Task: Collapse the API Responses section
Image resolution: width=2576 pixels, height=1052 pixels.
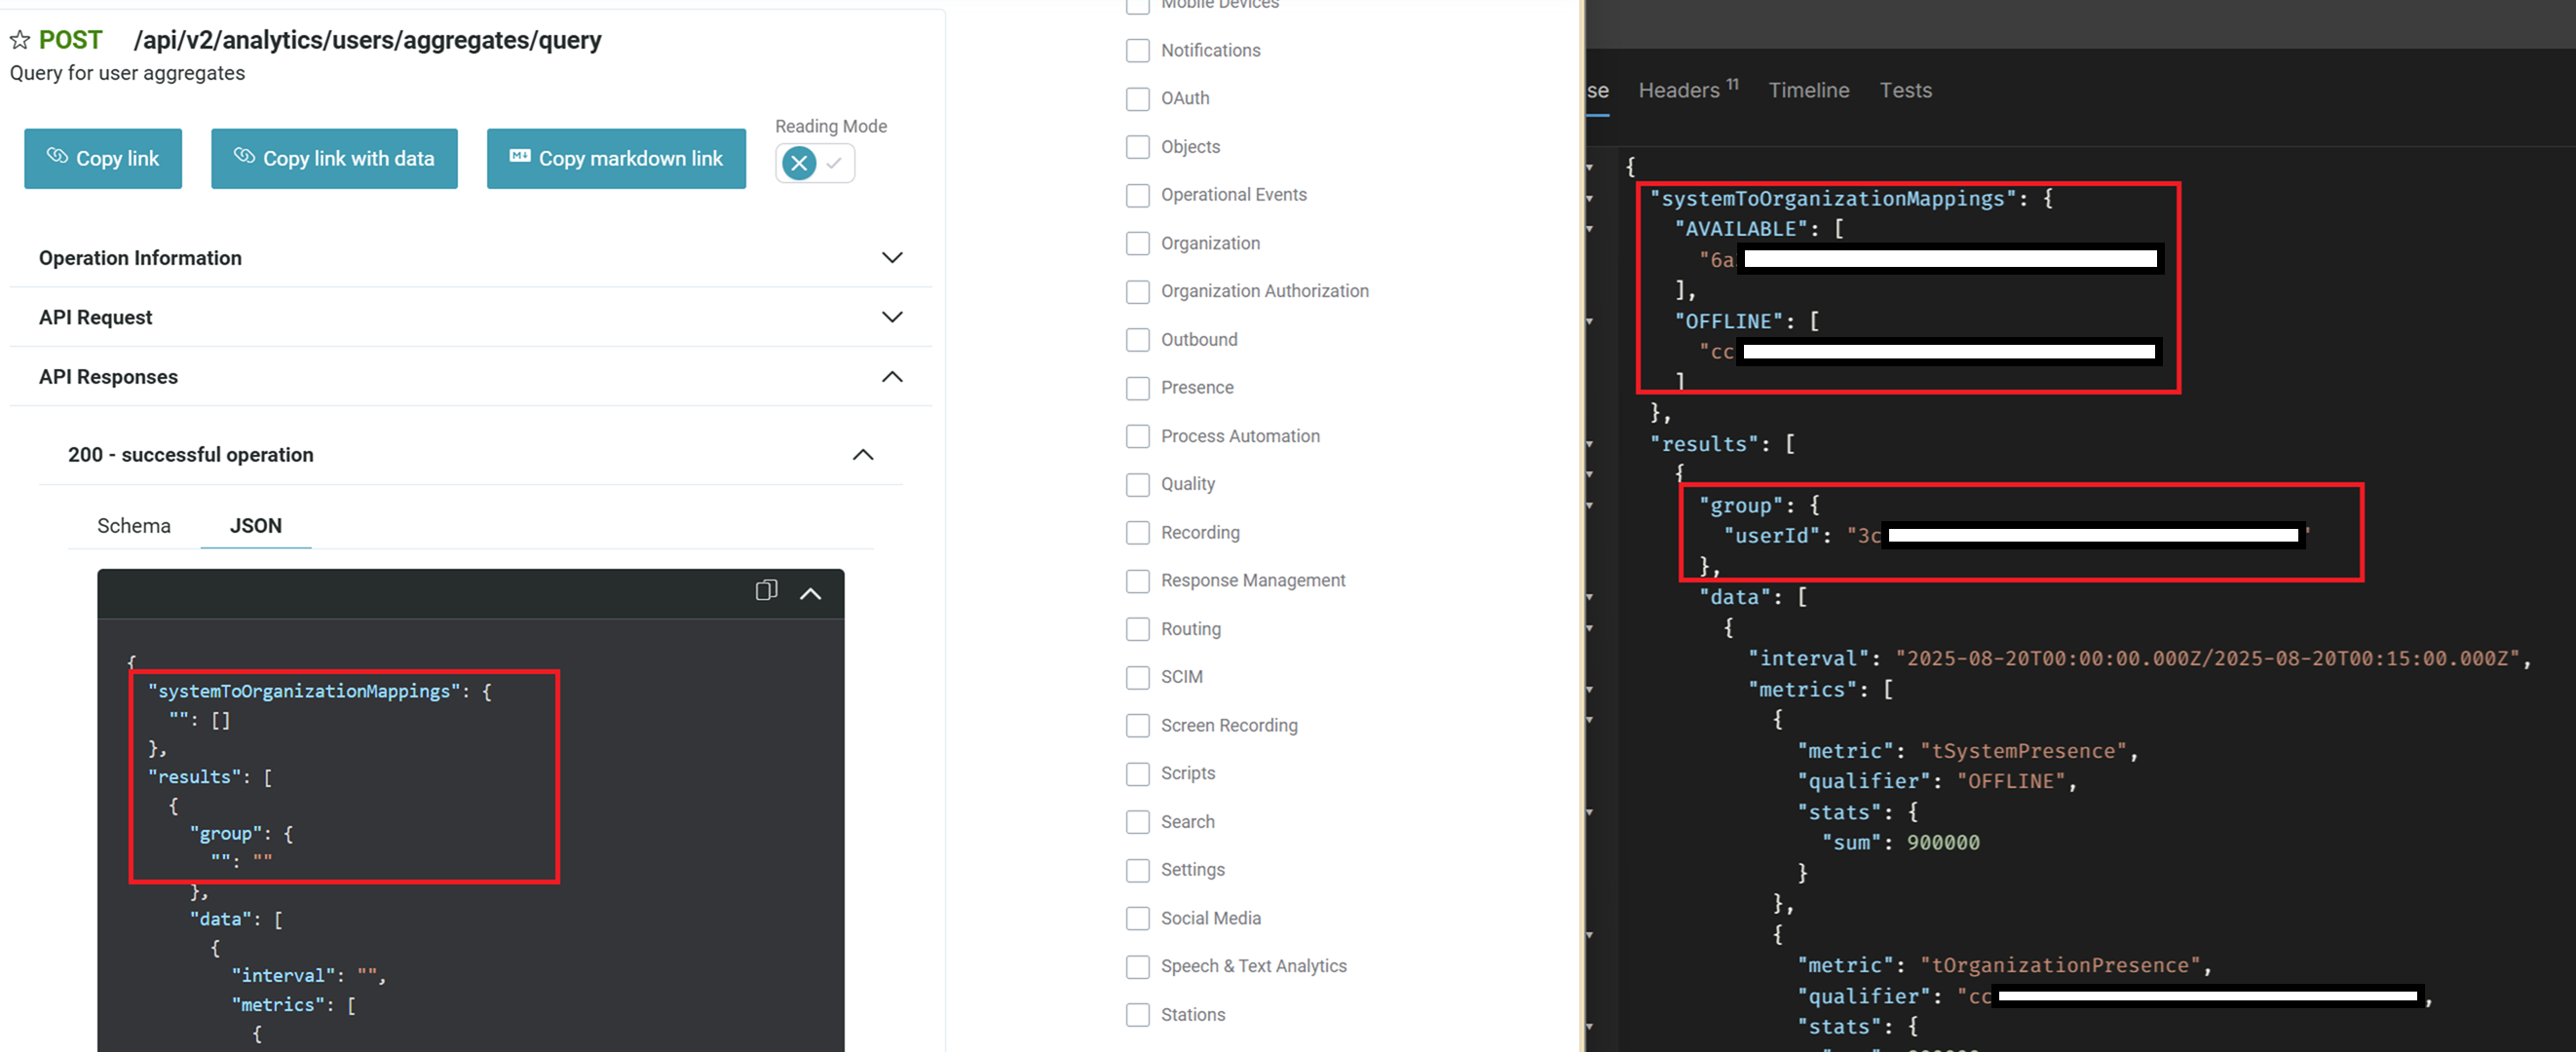Action: tap(892, 377)
